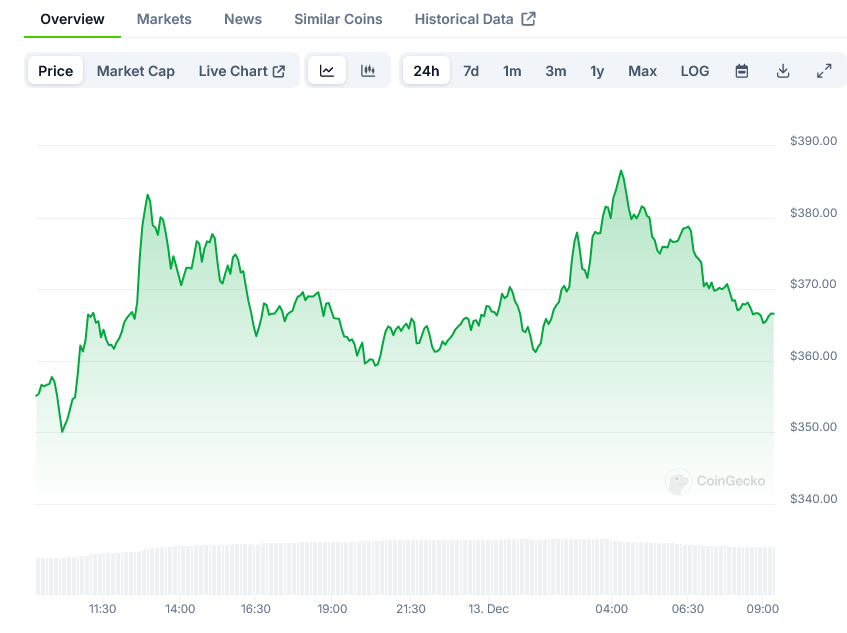Click the CoinGecko watermark logo
This screenshot has width=847, height=633.
[x=679, y=482]
